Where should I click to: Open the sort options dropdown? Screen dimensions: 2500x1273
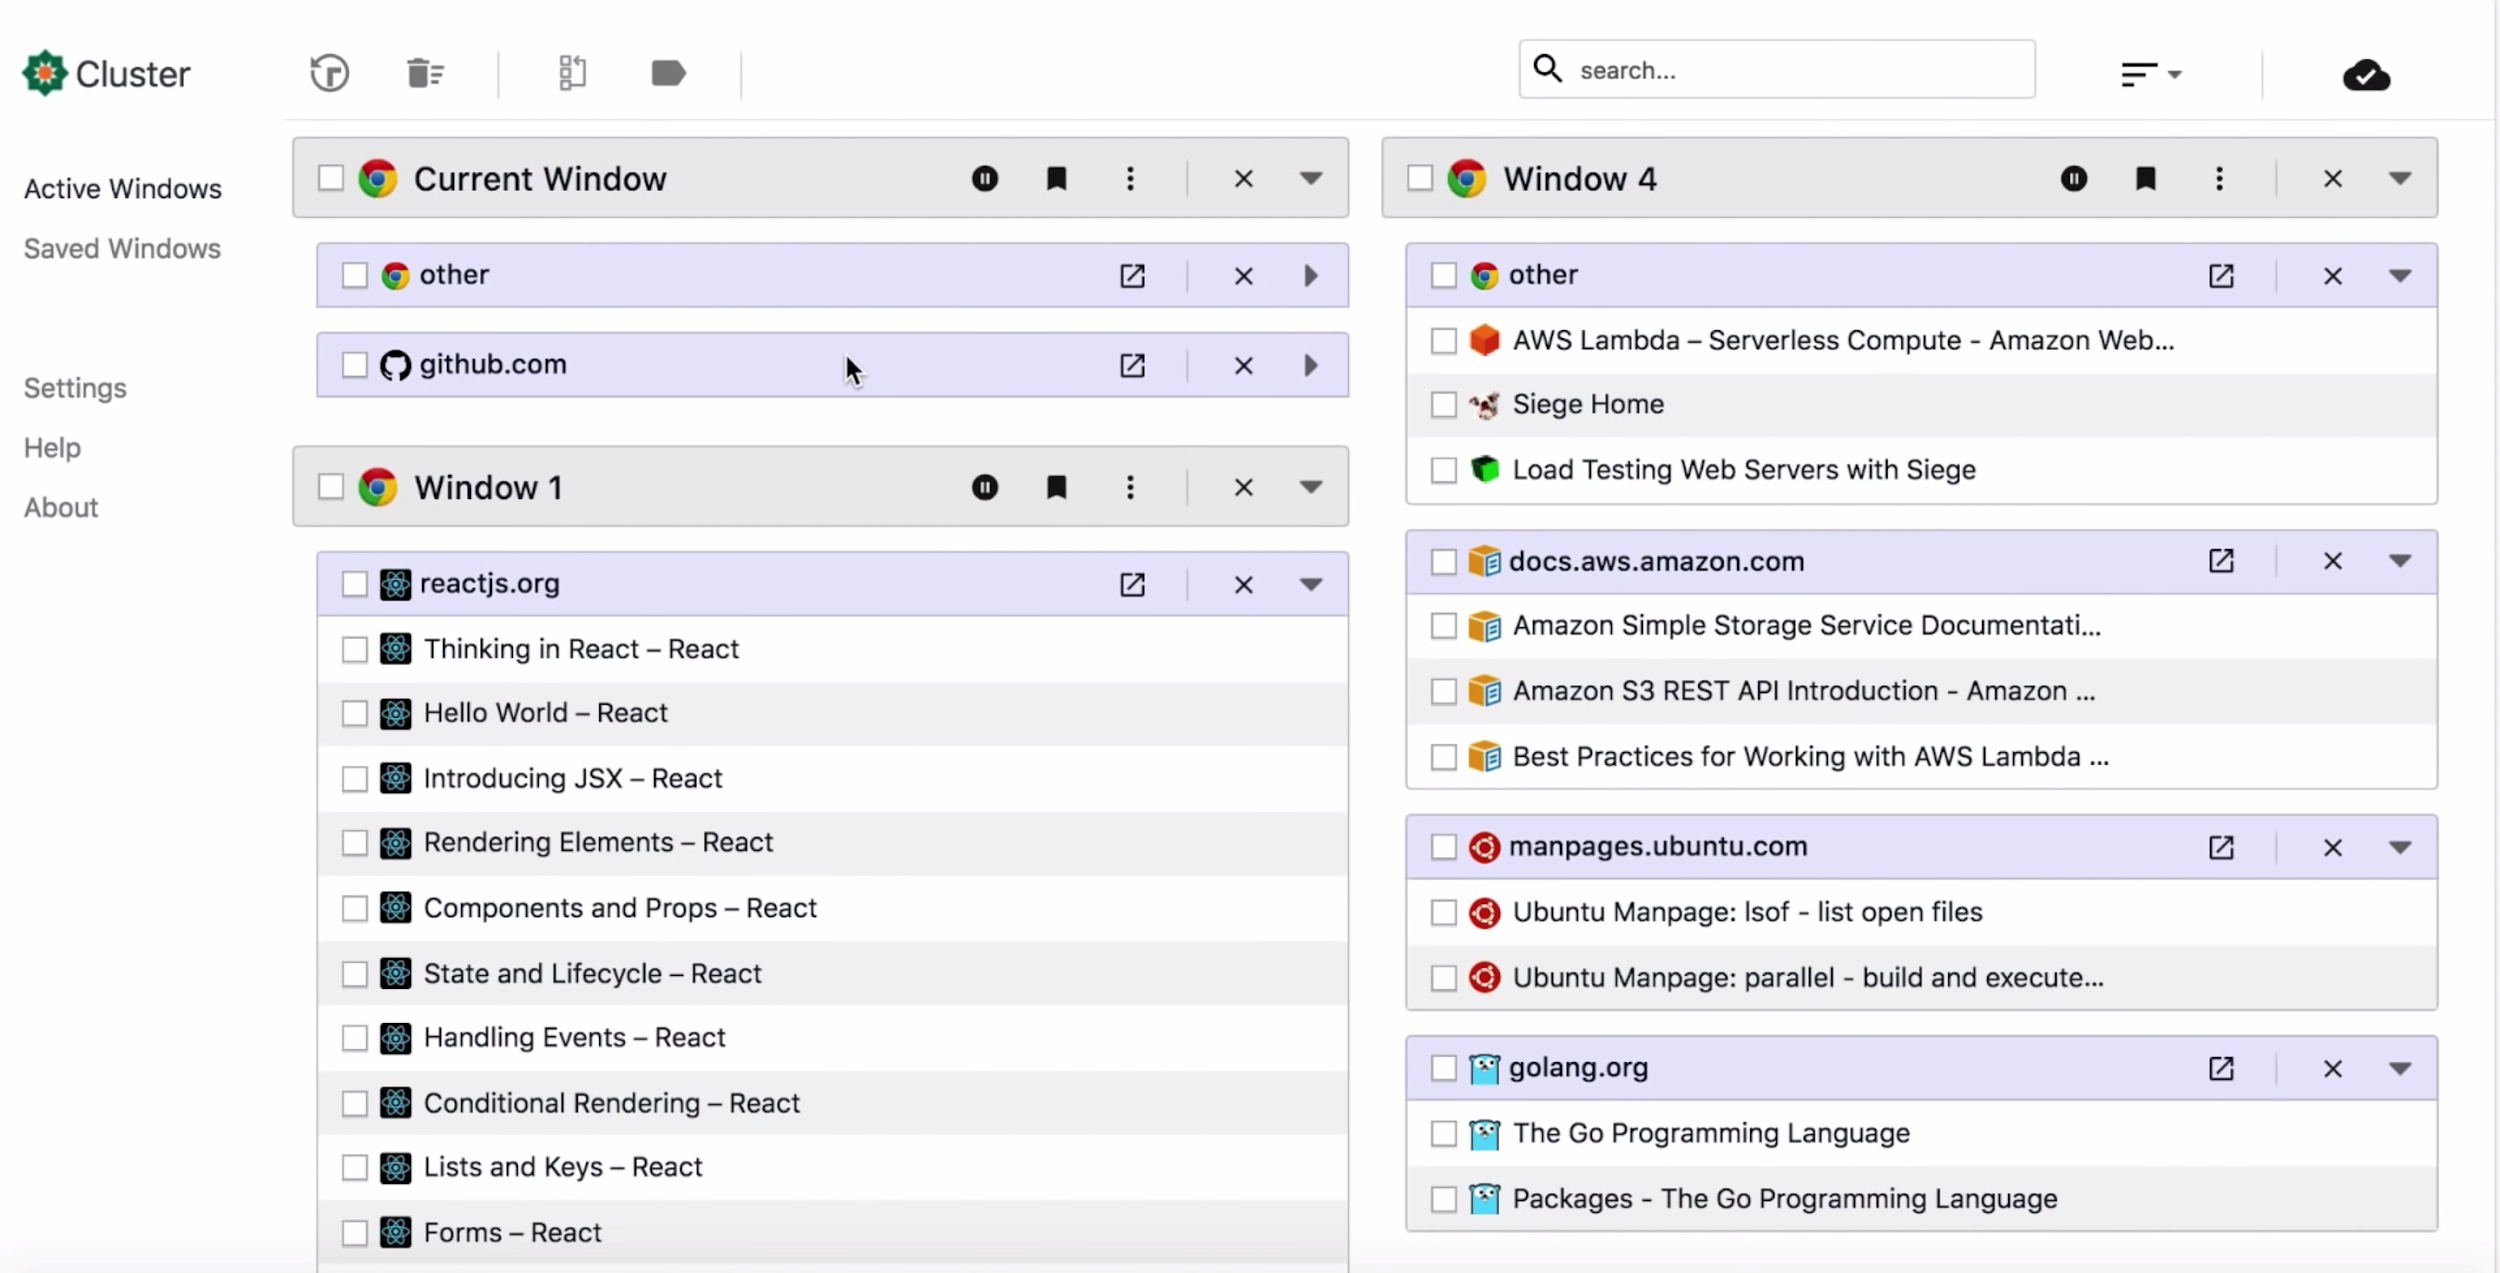click(x=2150, y=74)
